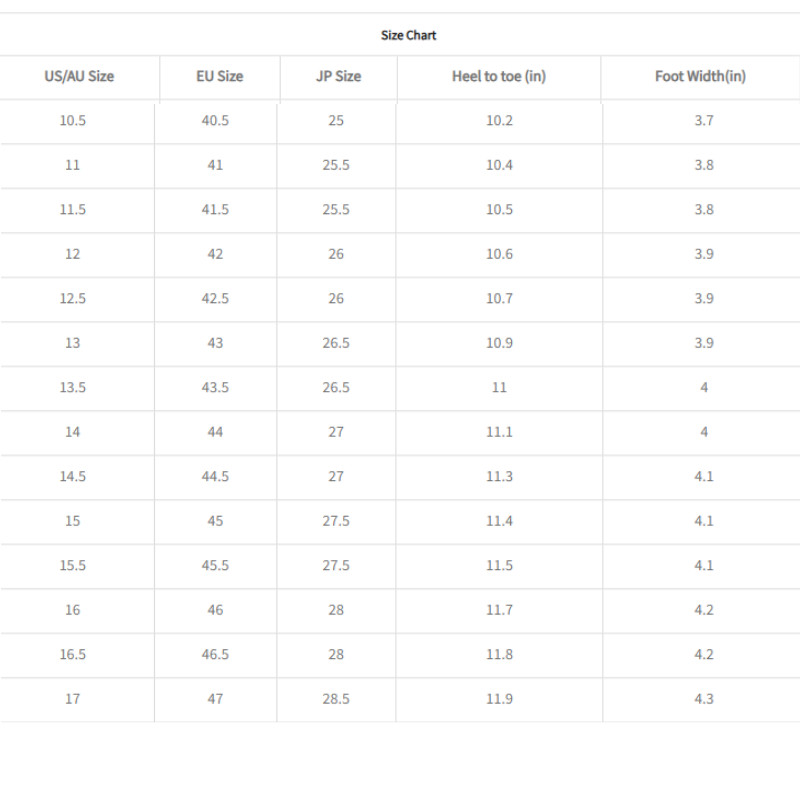The width and height of the screenshot is (800, 800).
Task: Select EU size 46.5 cell
Action: click(x=215, y=654)
